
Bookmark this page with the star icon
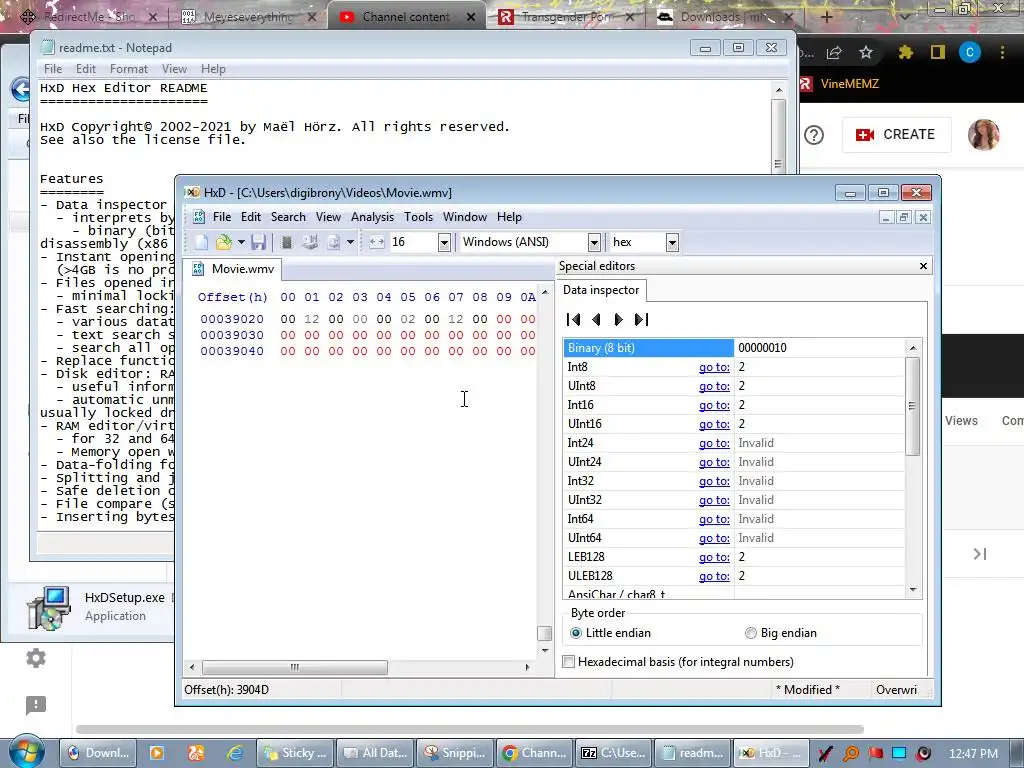866,52
